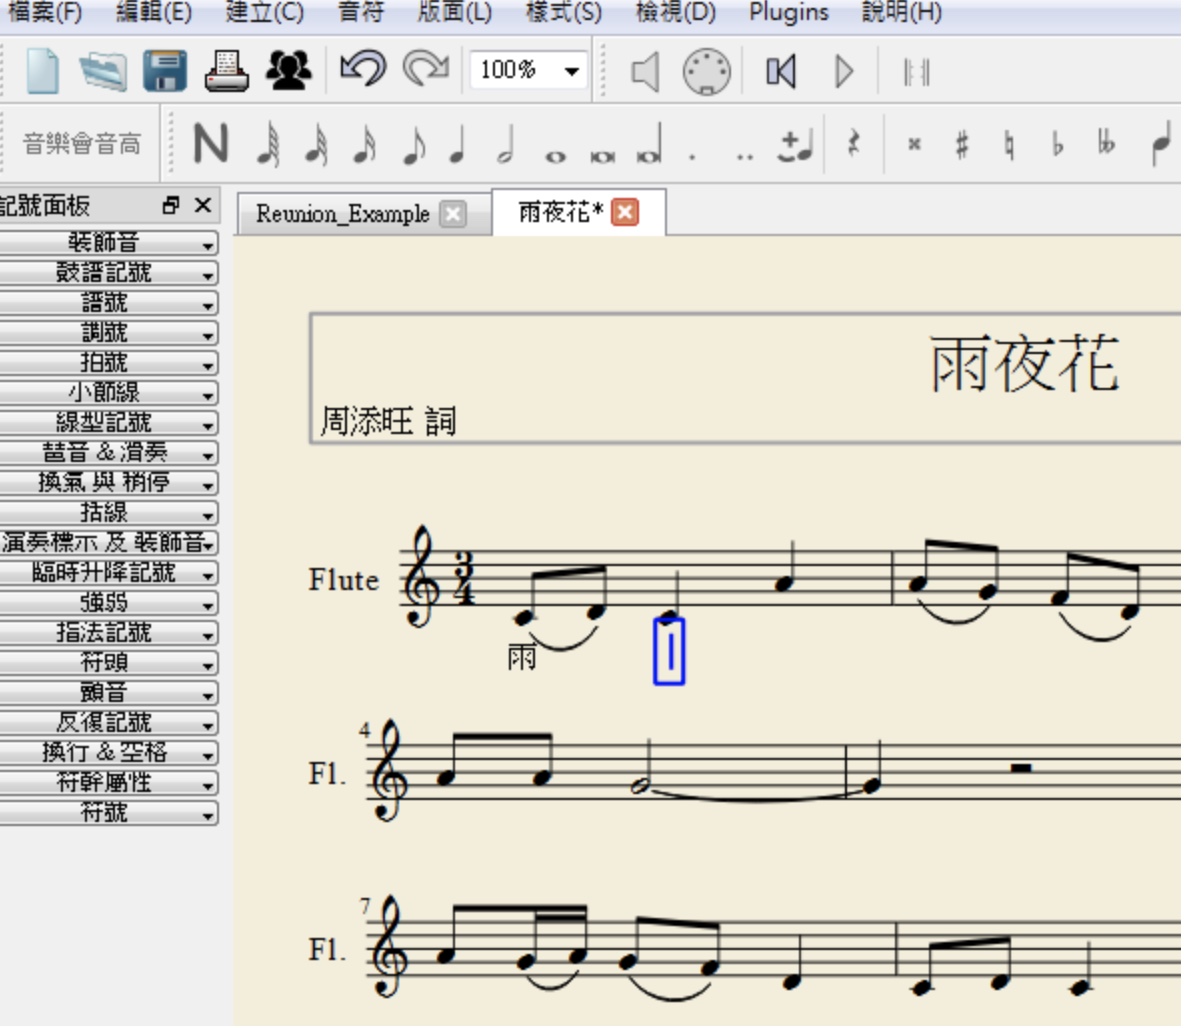Toggle rest input with the rest icon
The image size is (1184, 1028).
(853, 144)
